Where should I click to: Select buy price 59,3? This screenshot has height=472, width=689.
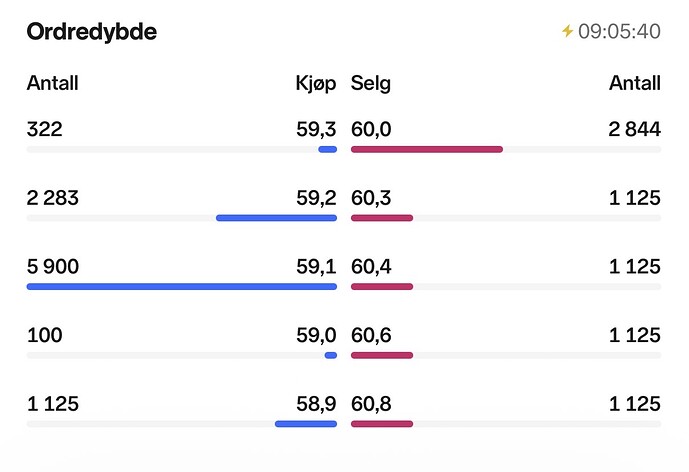click(x=316, y=129)
